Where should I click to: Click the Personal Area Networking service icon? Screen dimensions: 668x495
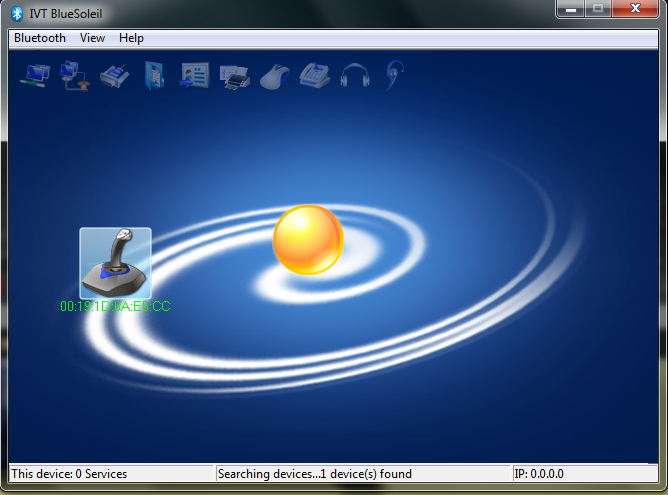point(35,76)
